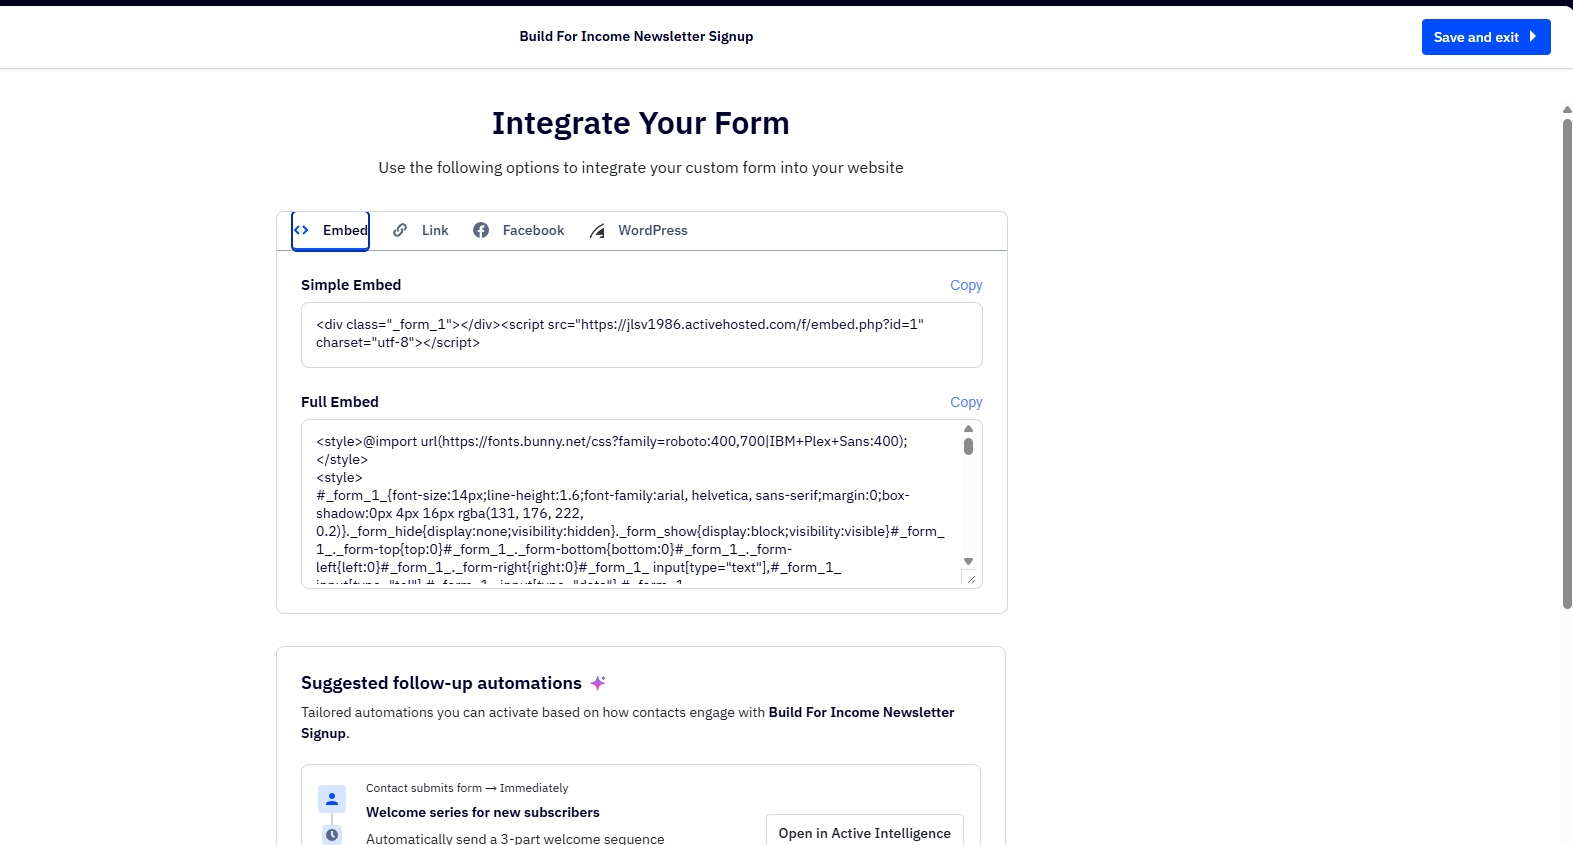
Task: Click the Save and exit button
Action: coord(1486,37)
